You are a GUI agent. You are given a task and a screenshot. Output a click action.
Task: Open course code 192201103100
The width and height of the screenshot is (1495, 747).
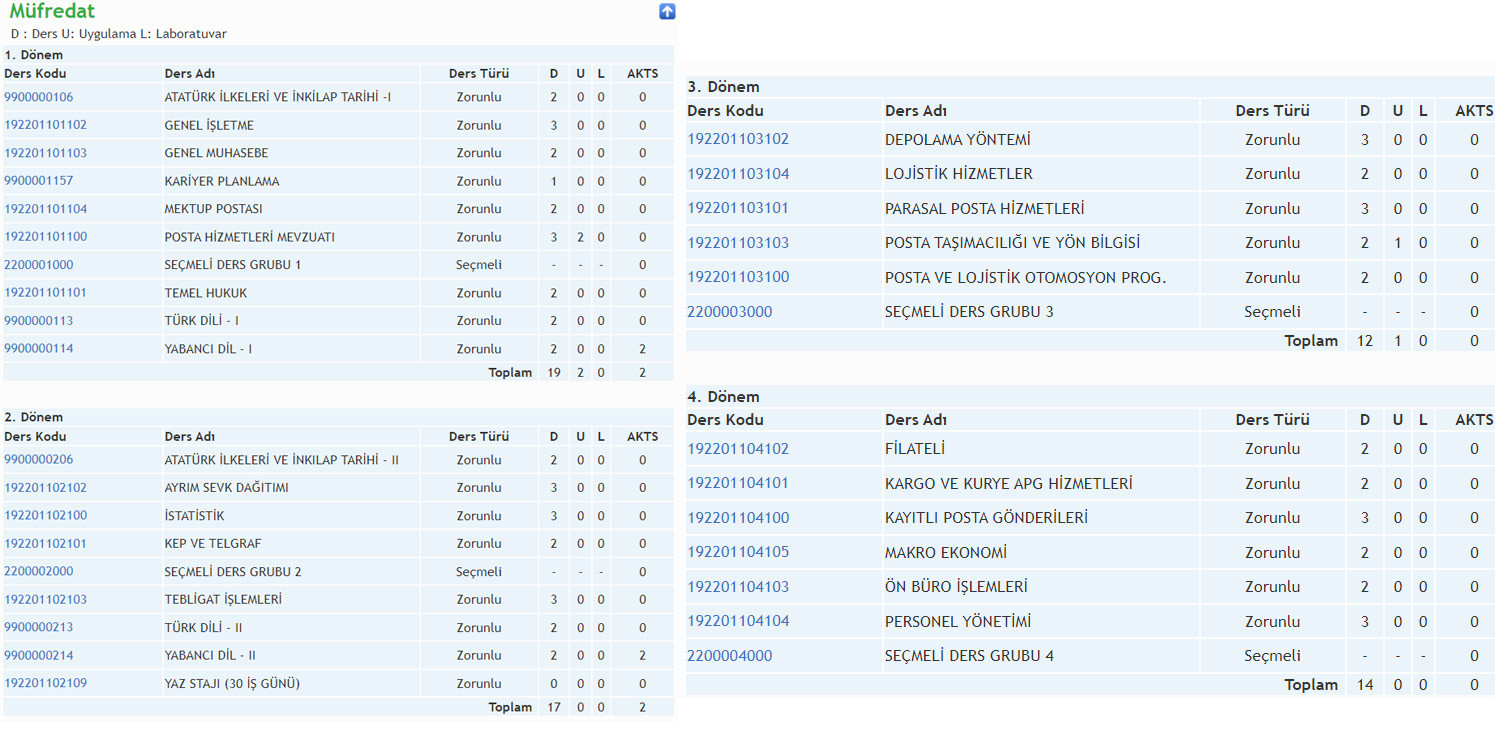(738, 277)
